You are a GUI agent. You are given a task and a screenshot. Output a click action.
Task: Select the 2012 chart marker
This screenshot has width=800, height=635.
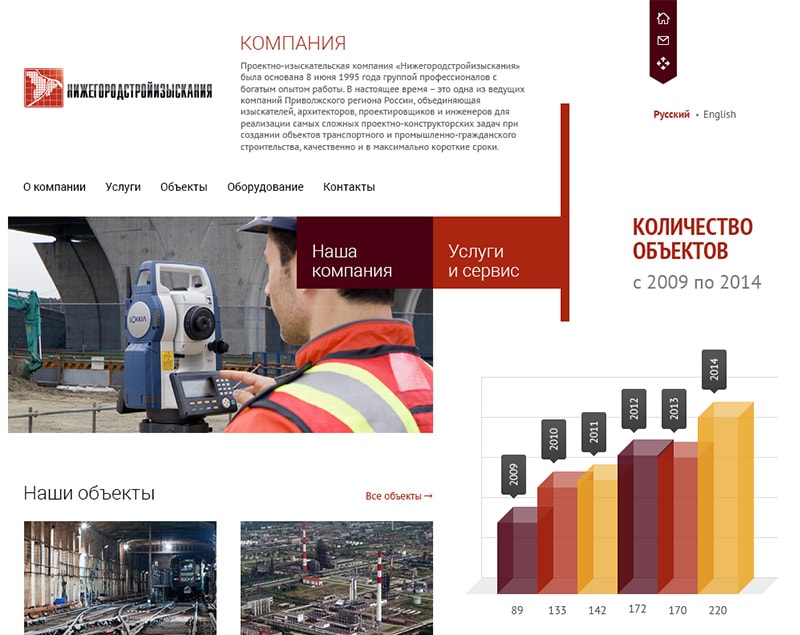click(634, 408)
